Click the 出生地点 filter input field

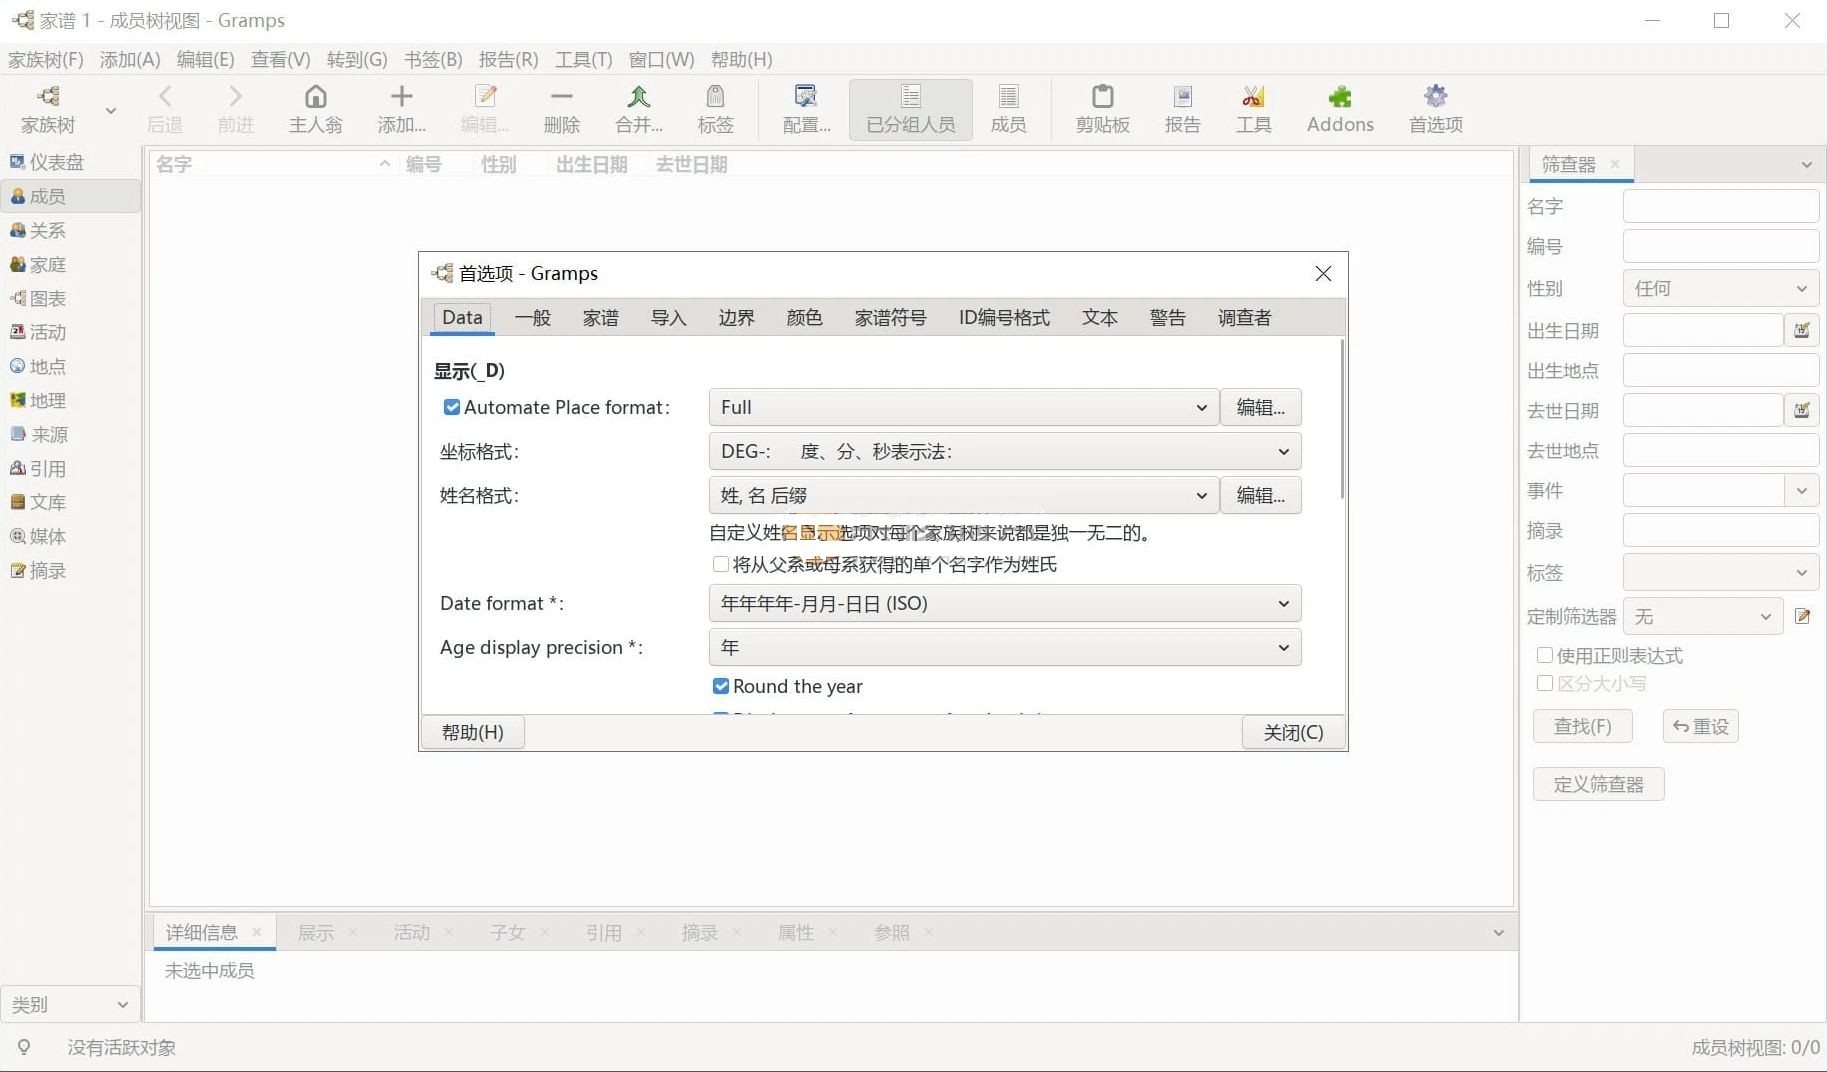(x=1720, y=370)
